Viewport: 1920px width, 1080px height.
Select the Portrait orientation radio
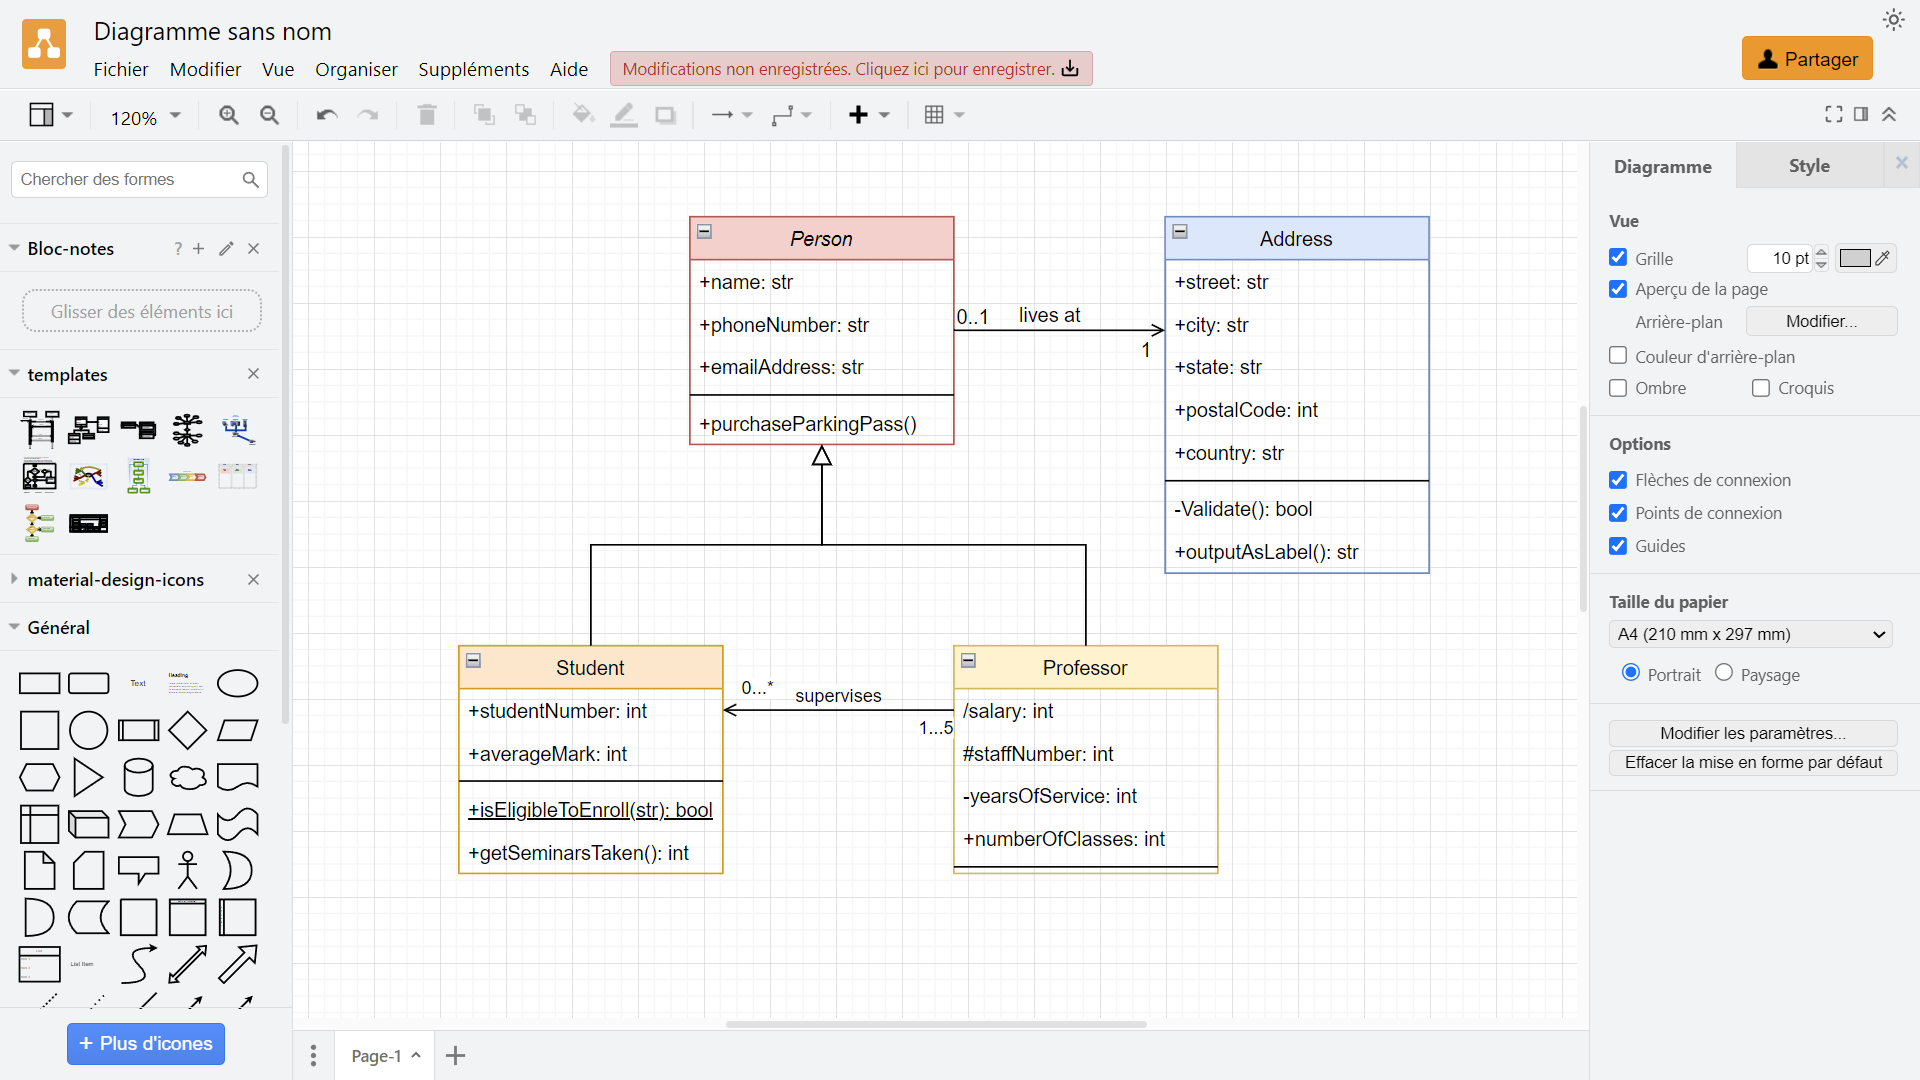1631,673
